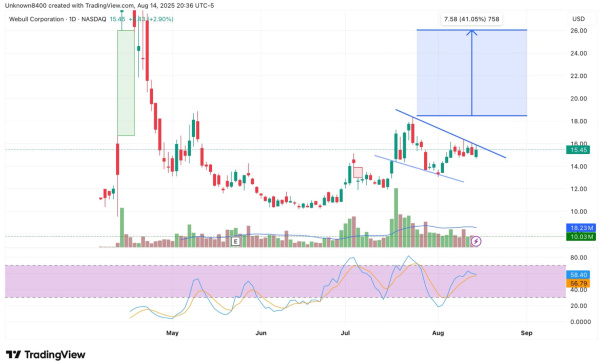Click the Webull Corporation symbol title
This screenshot has width=603, height=361.
click(x=58, y=19)
